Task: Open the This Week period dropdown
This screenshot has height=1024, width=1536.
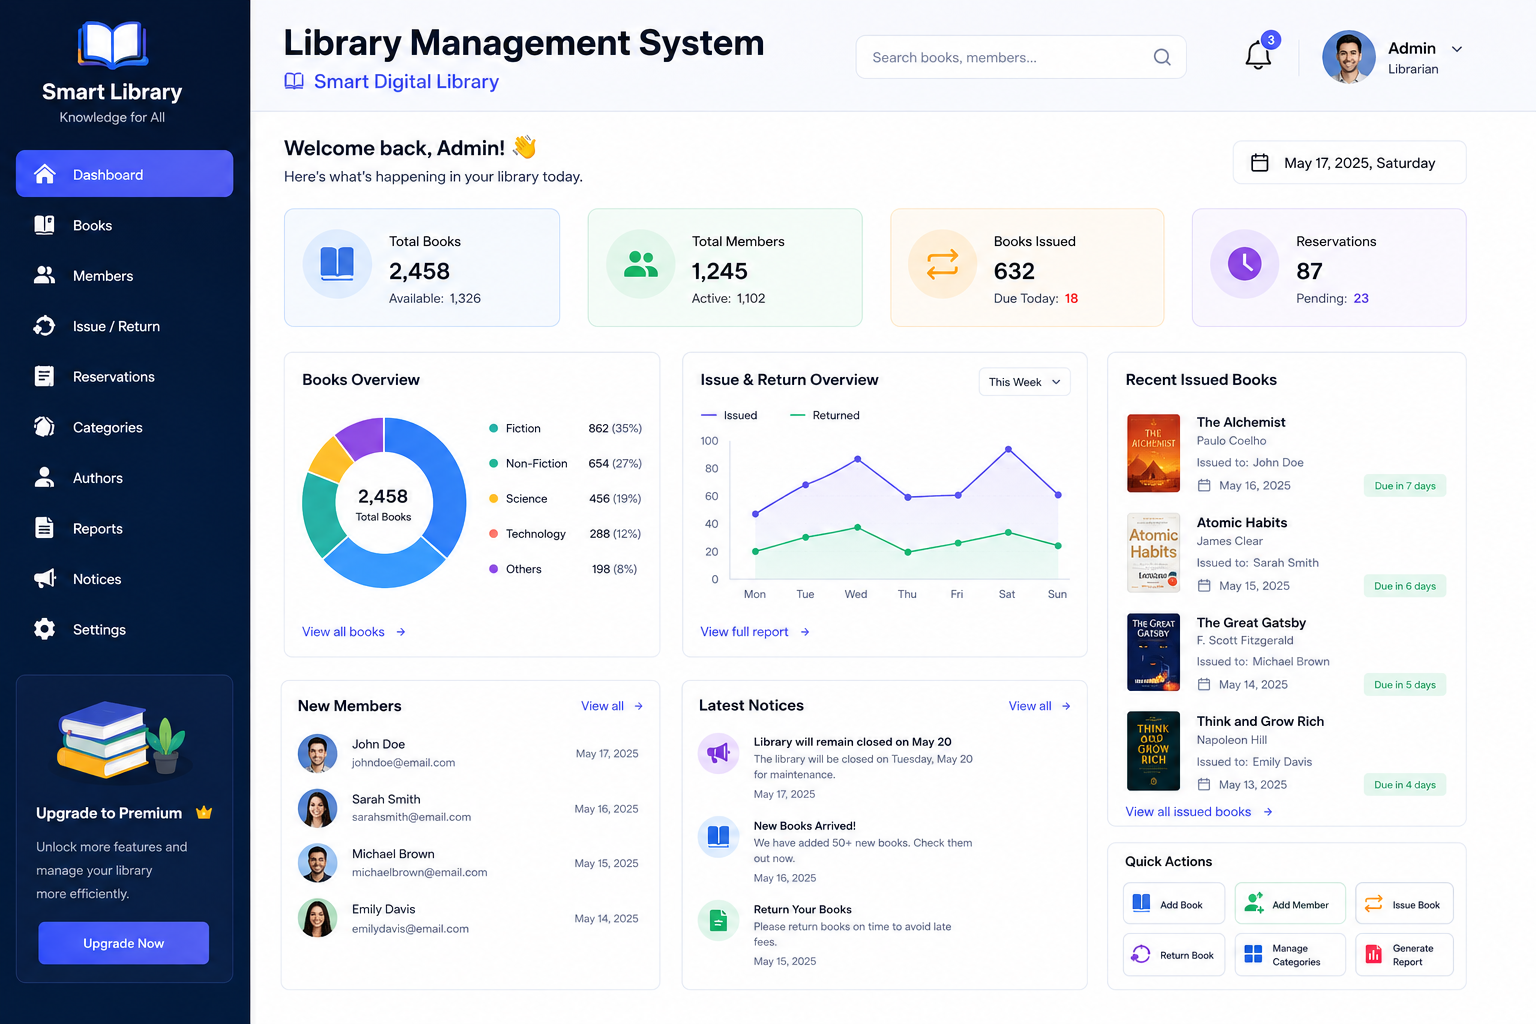Action: [x=1024, y=382]
